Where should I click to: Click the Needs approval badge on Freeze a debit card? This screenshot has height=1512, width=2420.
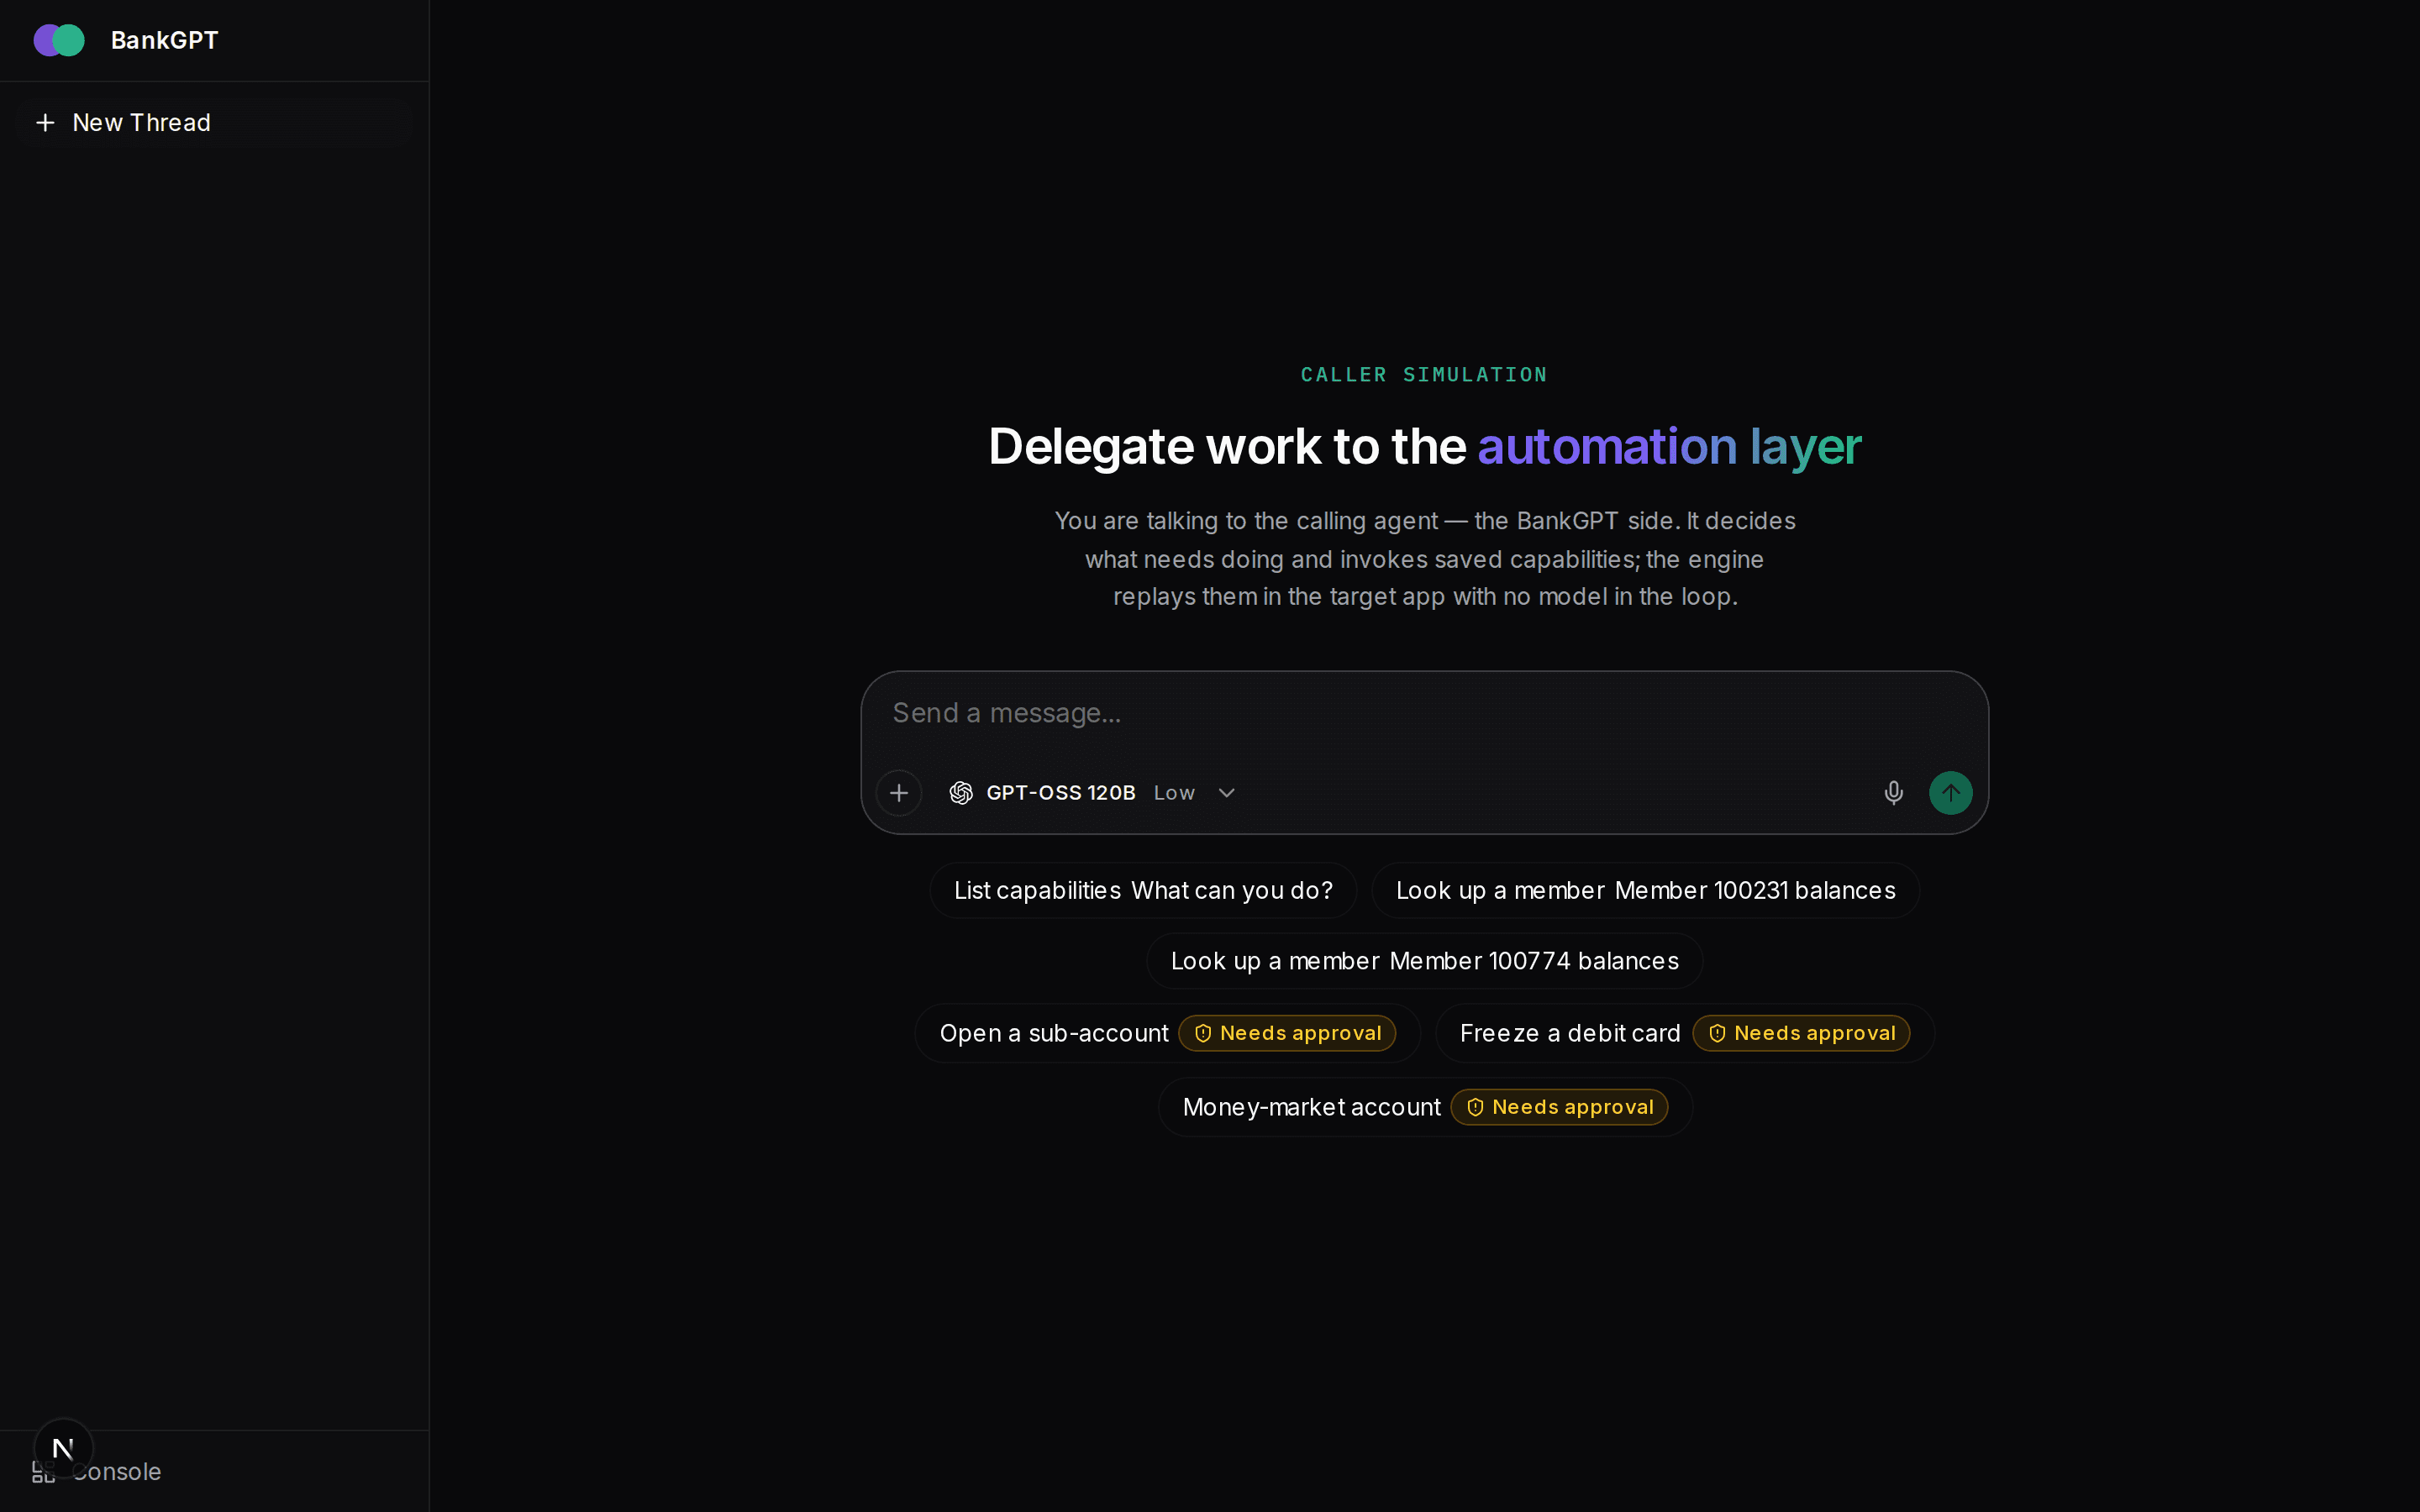point(1801,1033)
